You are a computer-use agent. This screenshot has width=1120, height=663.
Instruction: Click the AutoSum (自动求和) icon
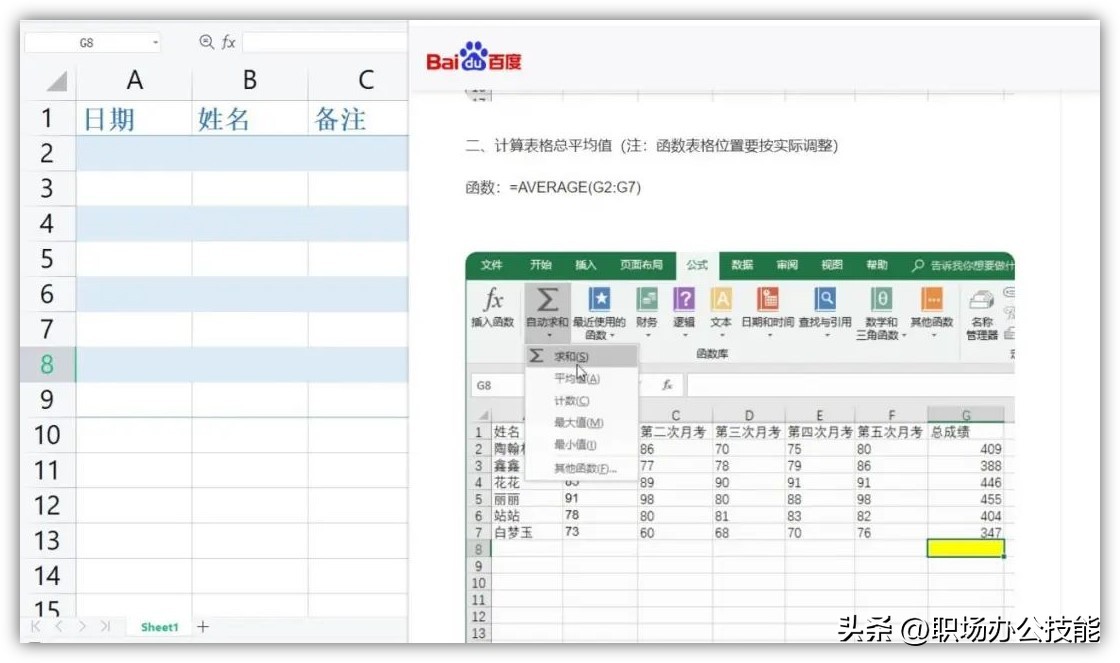pyautogui.click(x=548, y=300)
